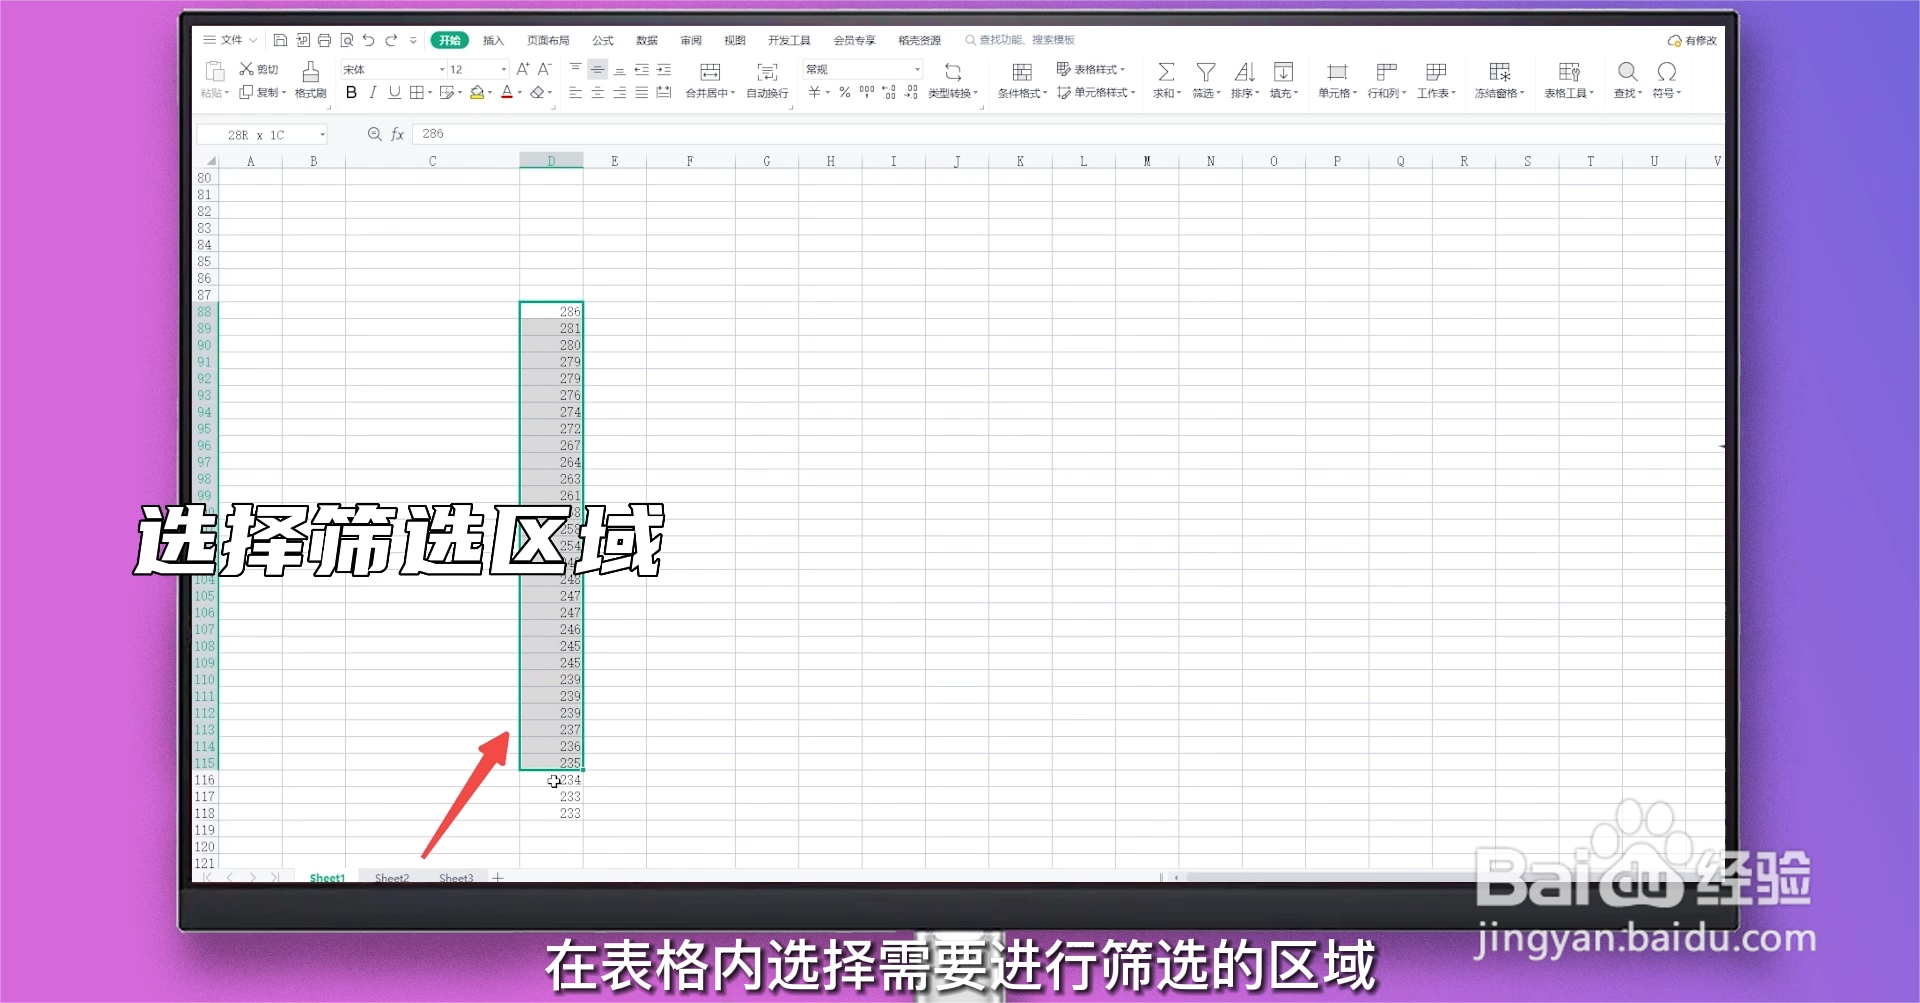This screenshot has height=1003, width=1920.
Task: Apply cell borders icon
Action: point(417,92)
